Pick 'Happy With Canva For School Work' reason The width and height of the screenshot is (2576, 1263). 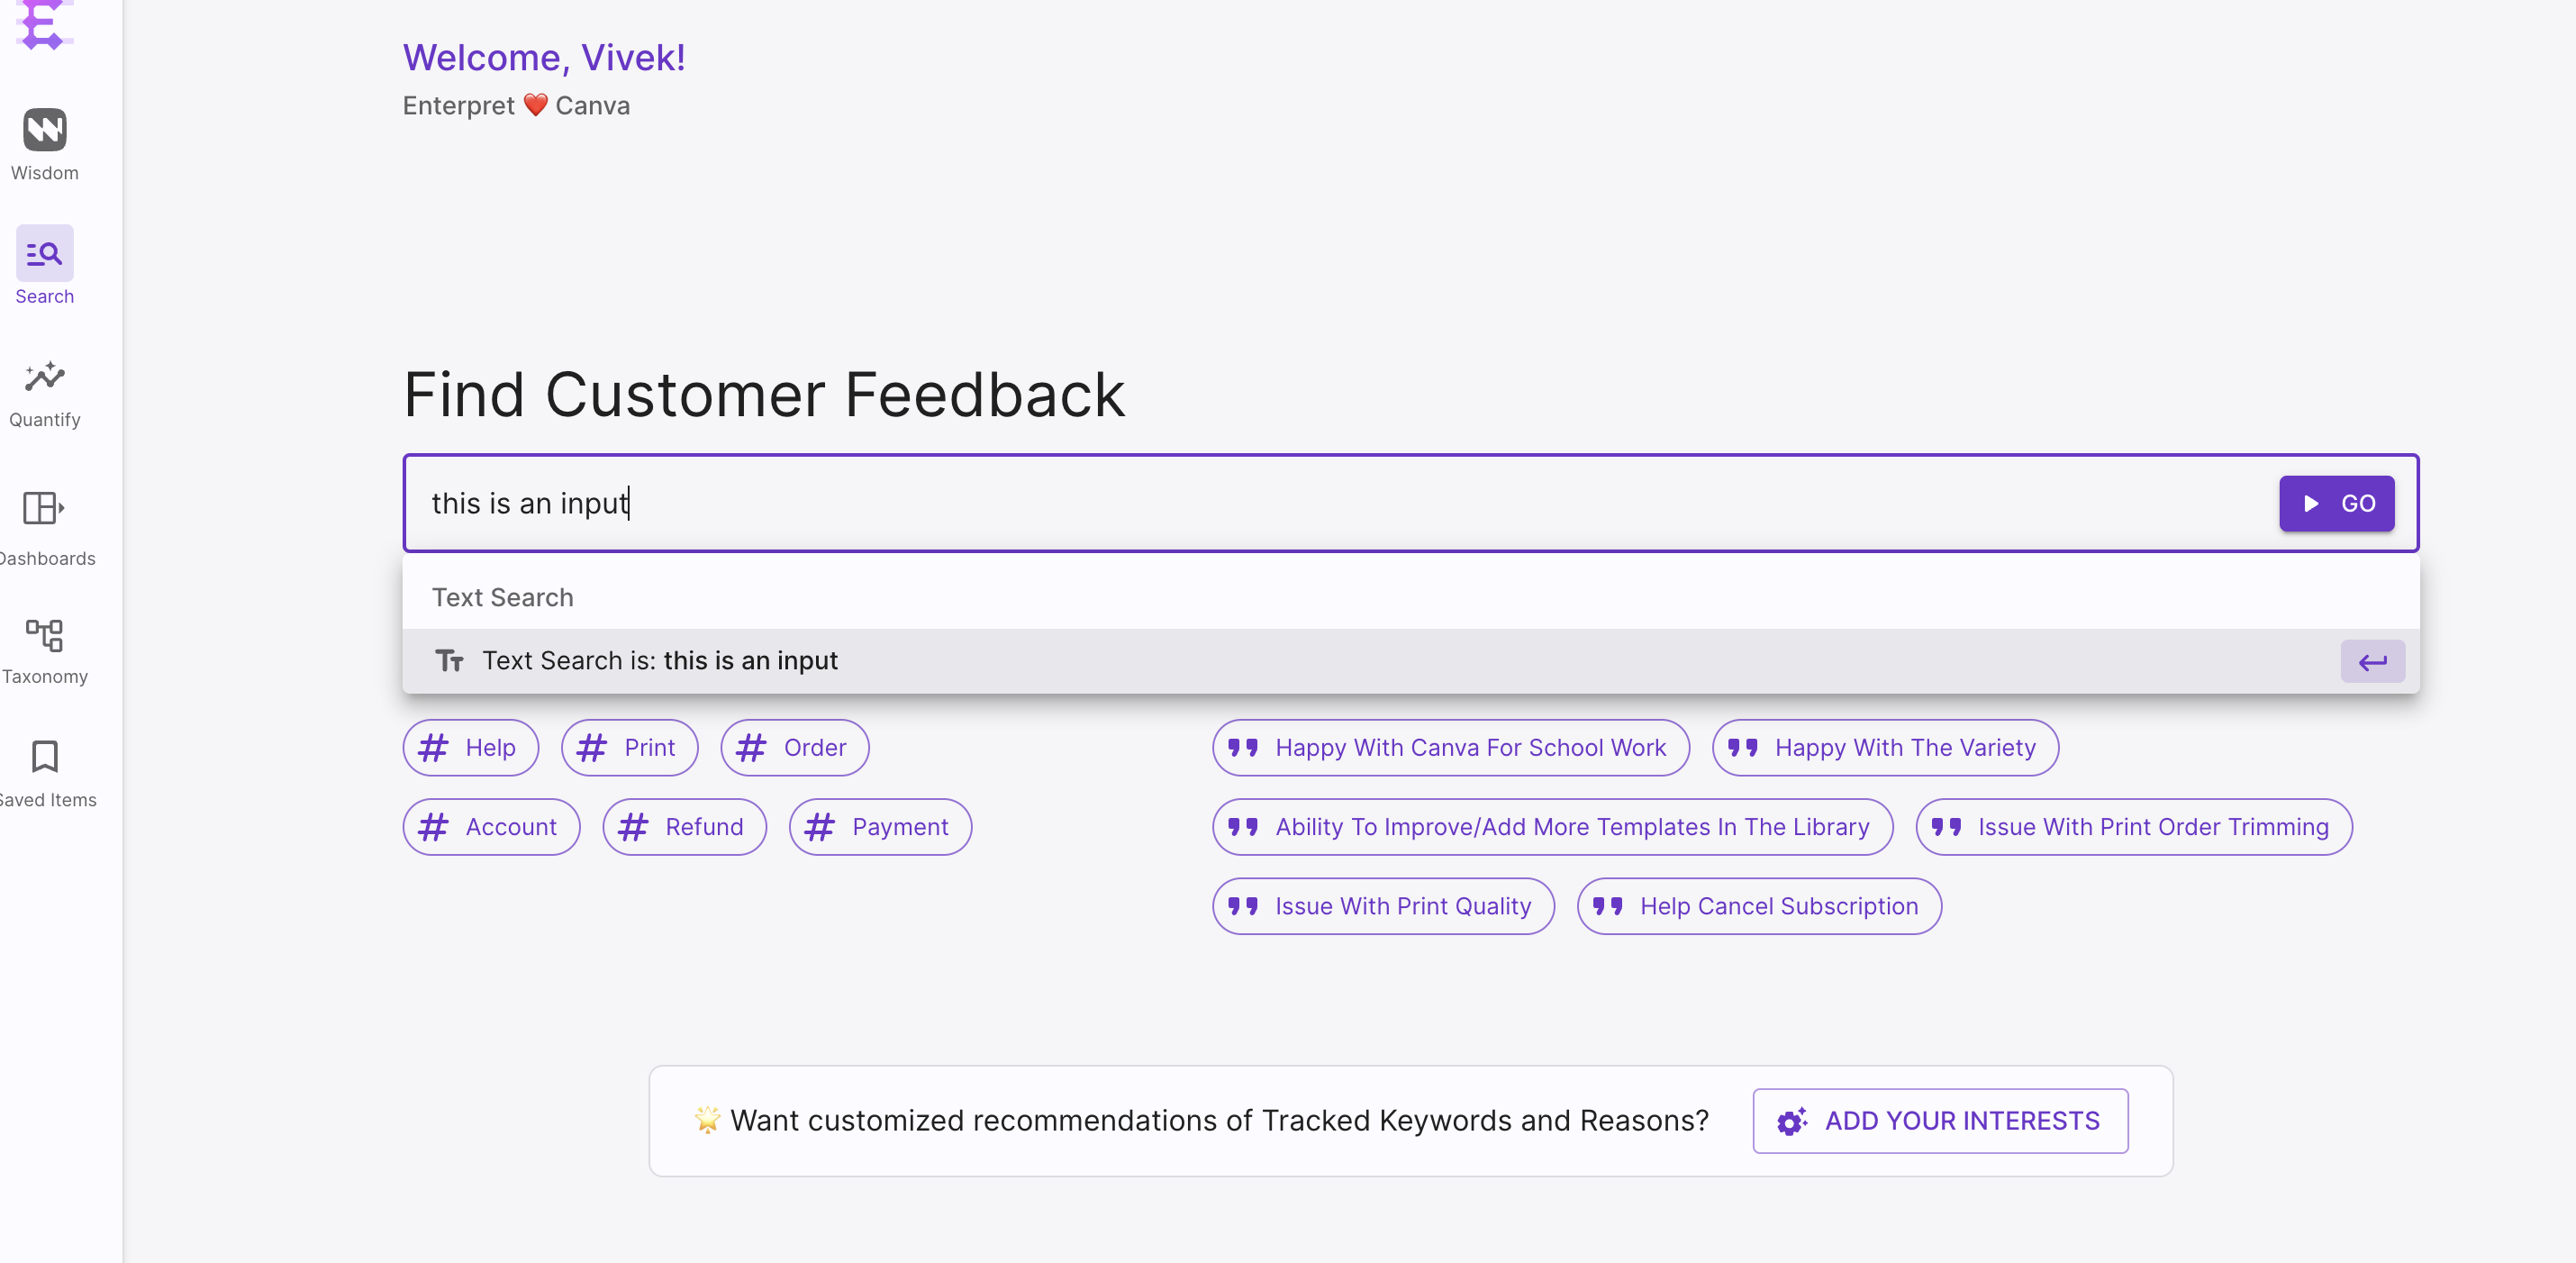click(1450, 748)
